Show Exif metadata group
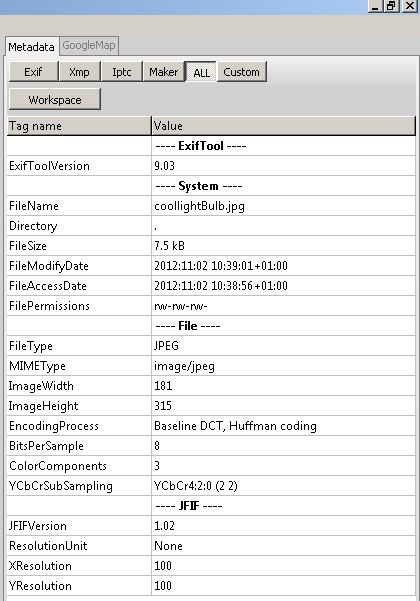 [33, 72]
